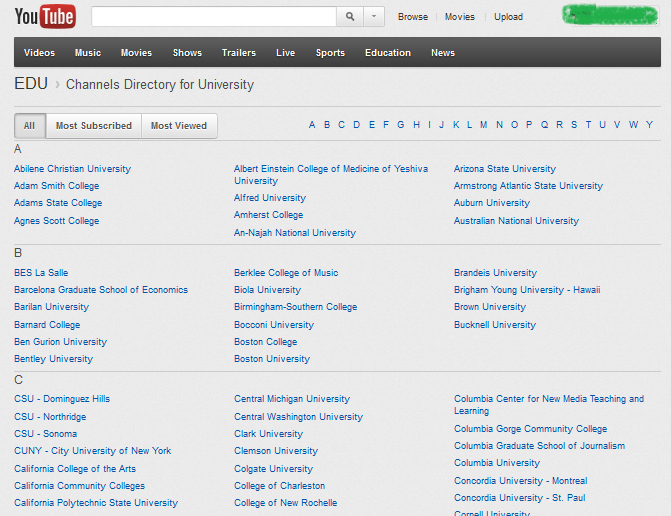Open the Education navigation tab
The height and width of the screenshot is (516, 671).
(388, 53)
